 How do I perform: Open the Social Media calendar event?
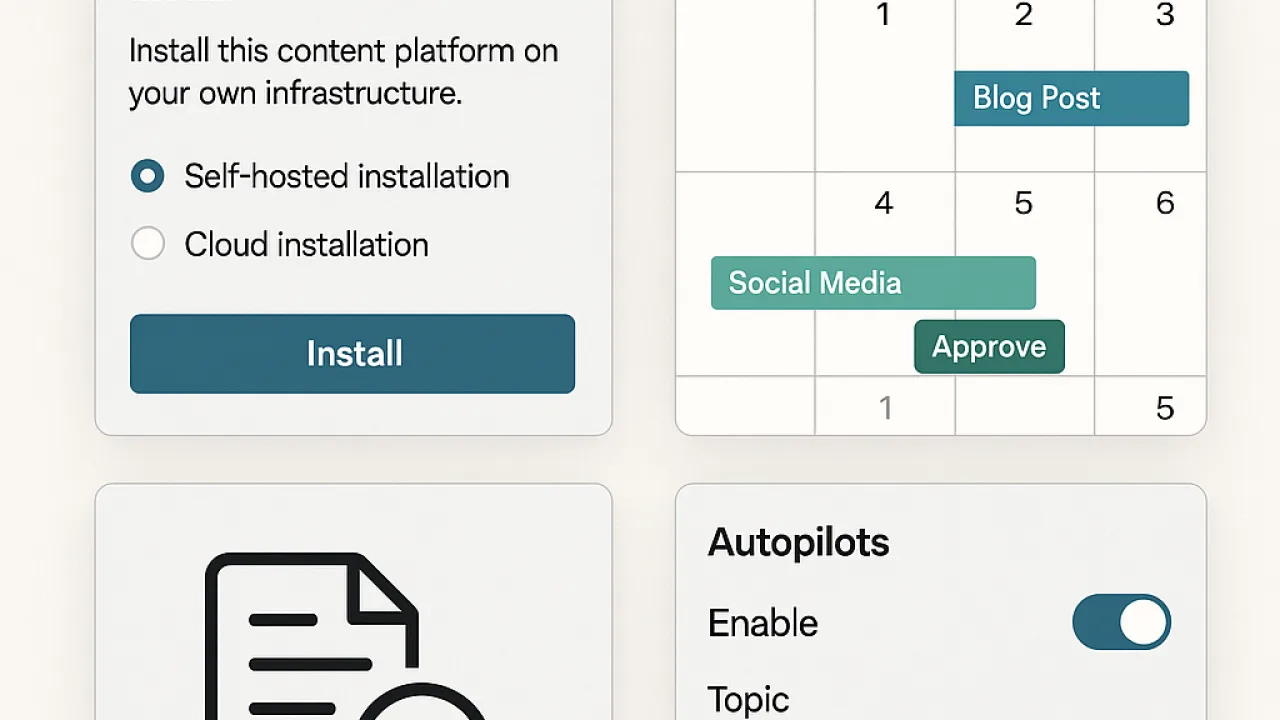[x=873, y=283]
